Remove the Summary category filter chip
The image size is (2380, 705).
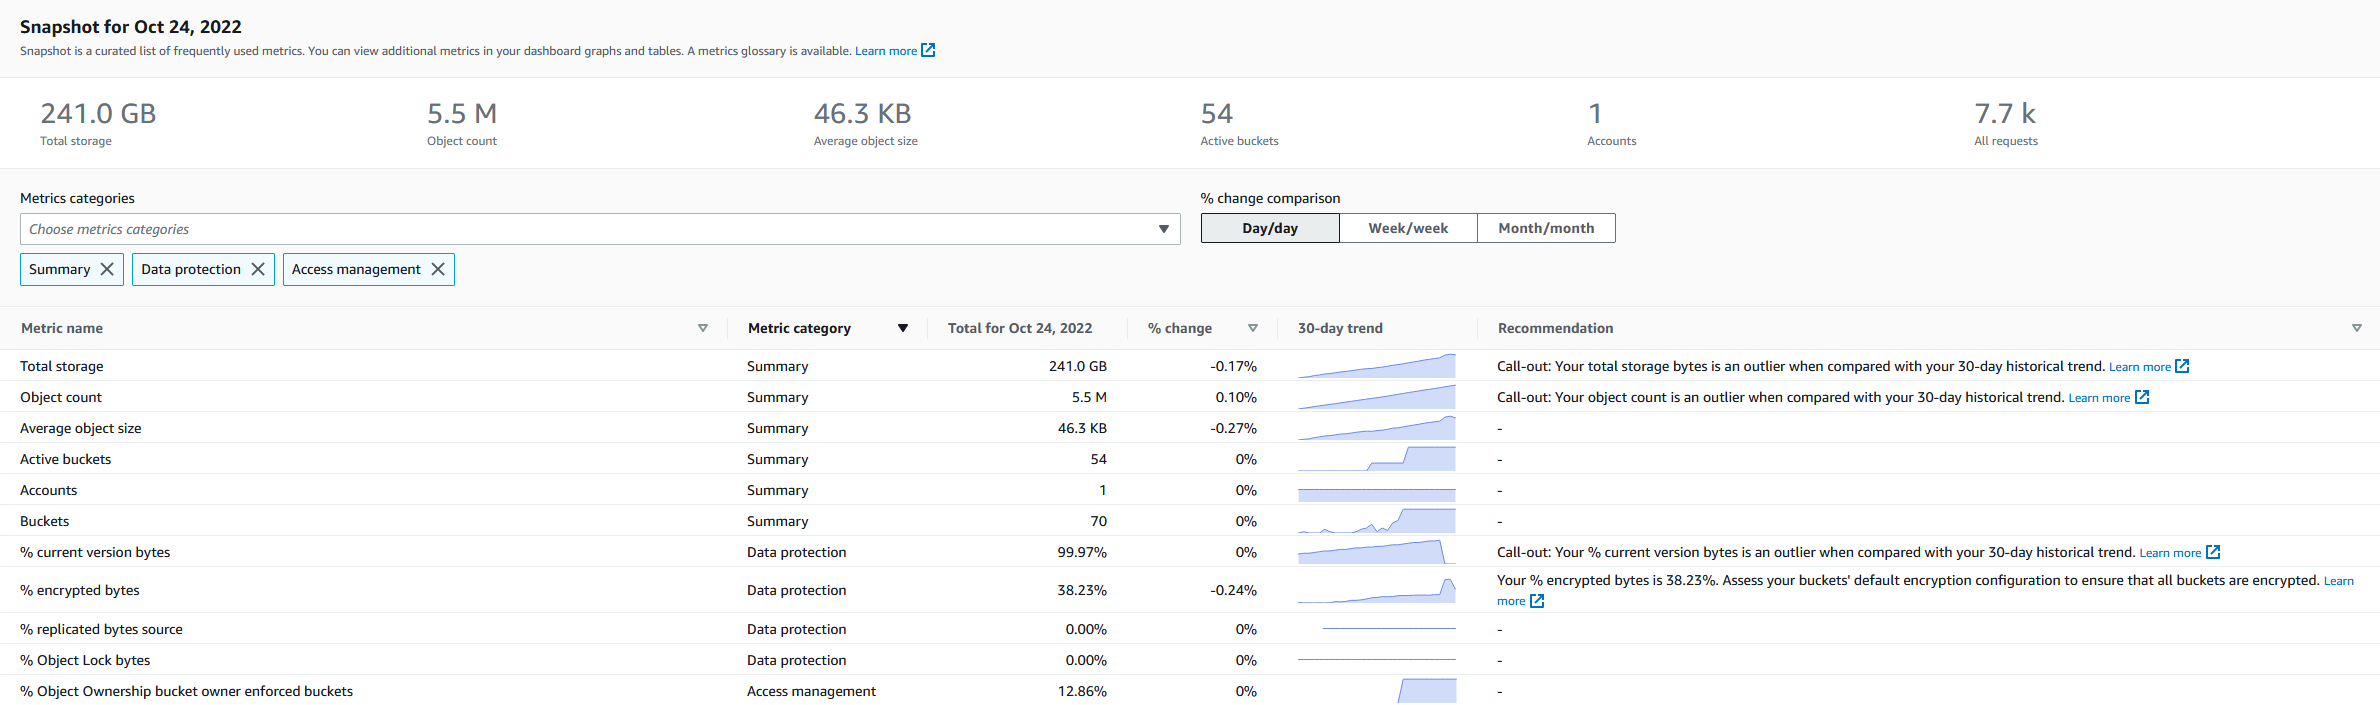pos(107,269)
